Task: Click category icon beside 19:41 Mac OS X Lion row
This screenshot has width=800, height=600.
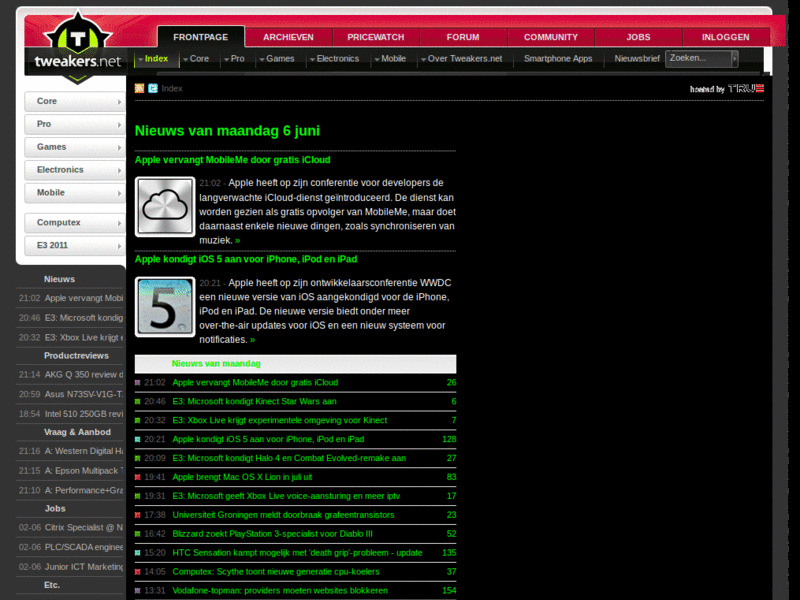Action: [x=137, y=477]
